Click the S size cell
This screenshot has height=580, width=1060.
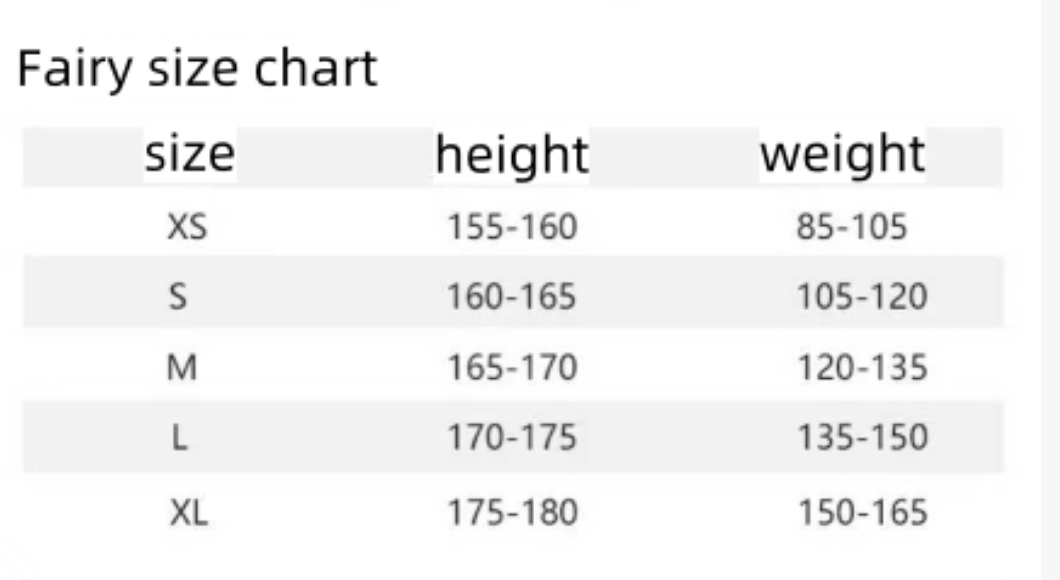pos(178,297)
